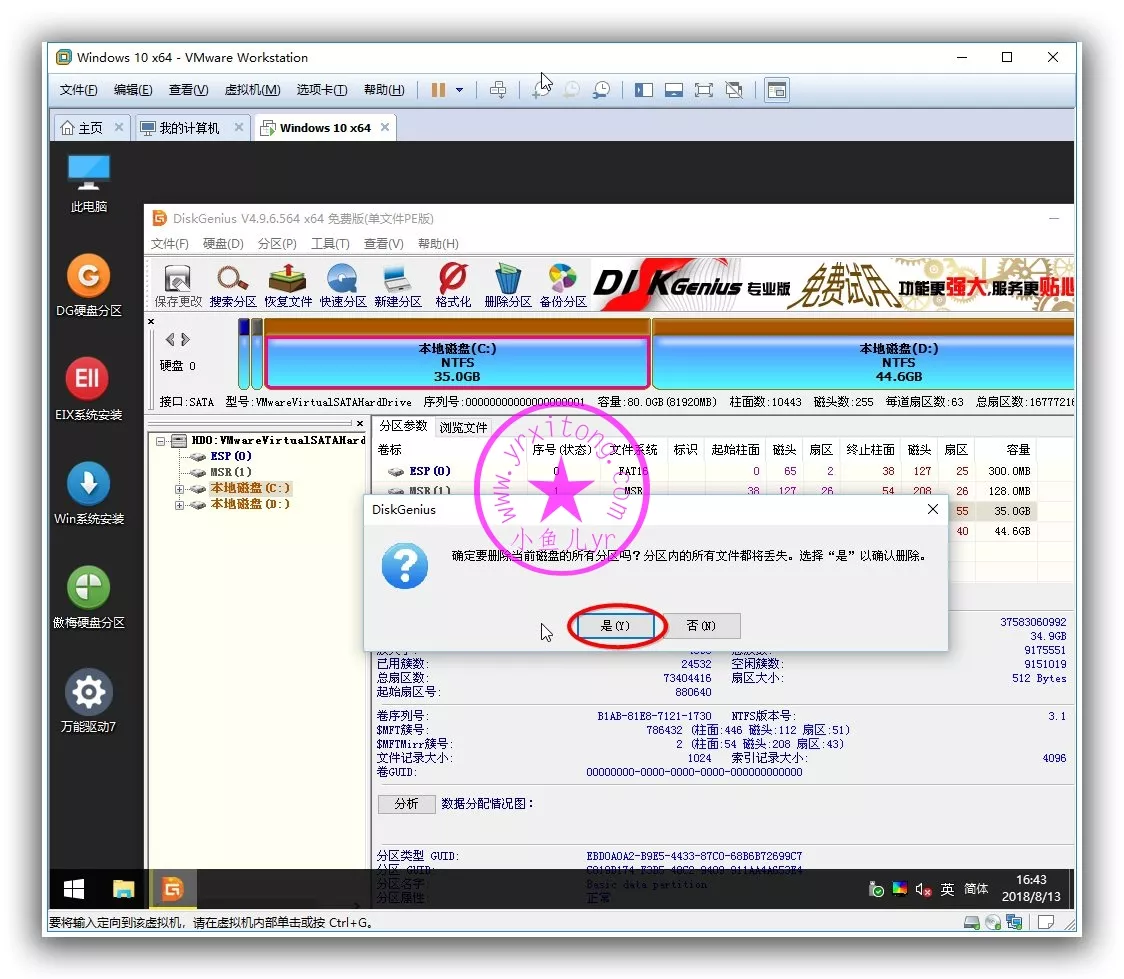1124x979 pixels.
Task: Switch to 浏览文件 tab
Action: pos(463,428)
